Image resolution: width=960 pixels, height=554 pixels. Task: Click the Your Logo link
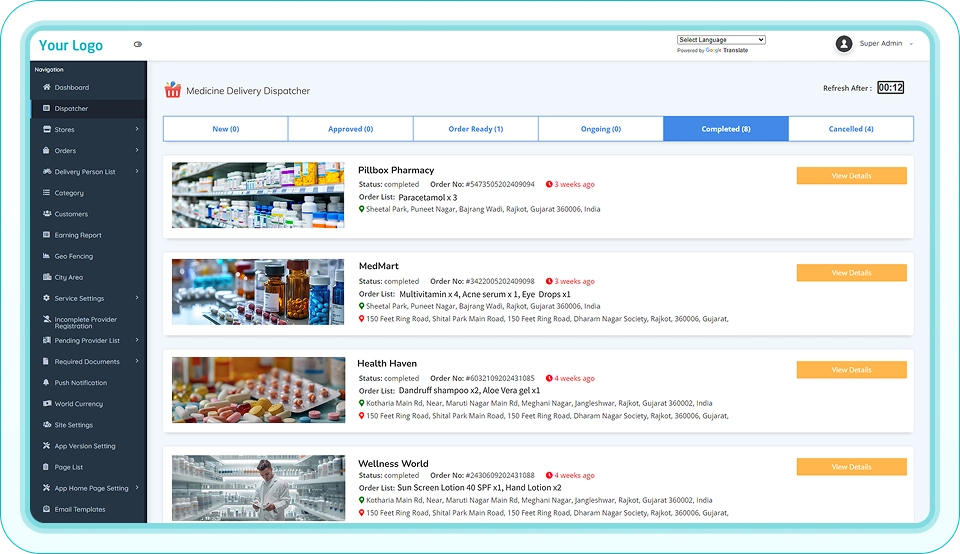pyautogui.click(x=70, y=45)
